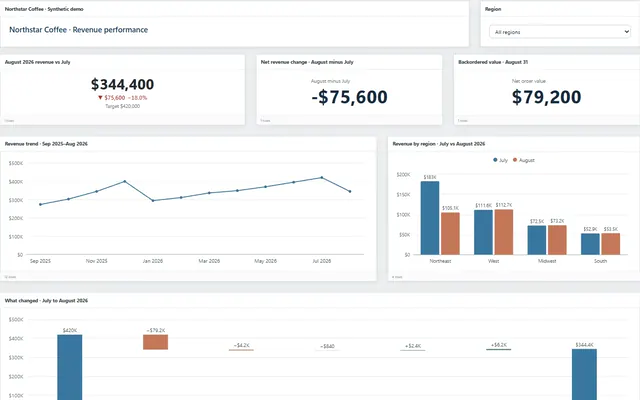The height and width of the screenshot is (400, 640).
Task: Click 'Net revenue change · August minus July' title
Action: [307, 62]
